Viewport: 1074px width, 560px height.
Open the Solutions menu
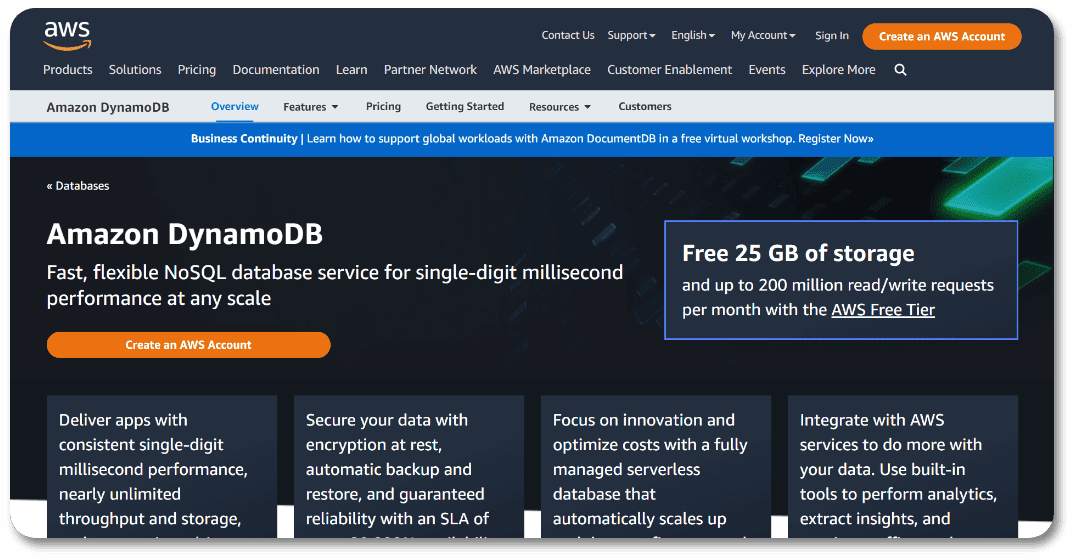coord(135,70)
